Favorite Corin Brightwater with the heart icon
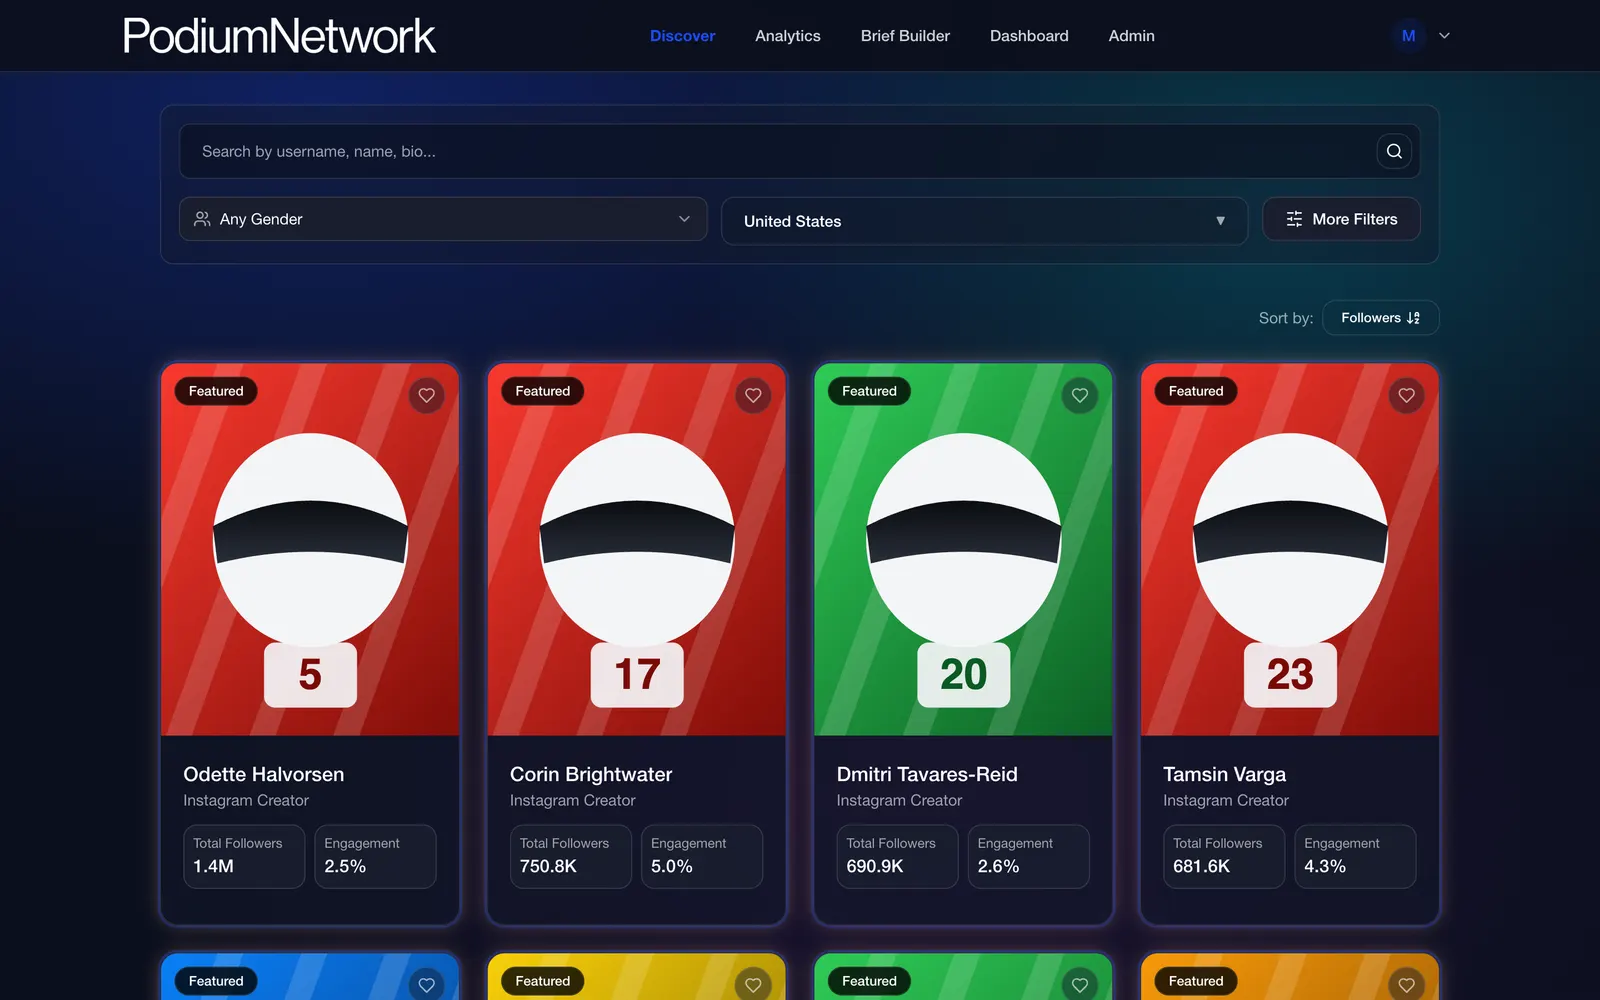 [x=753, y=395]
